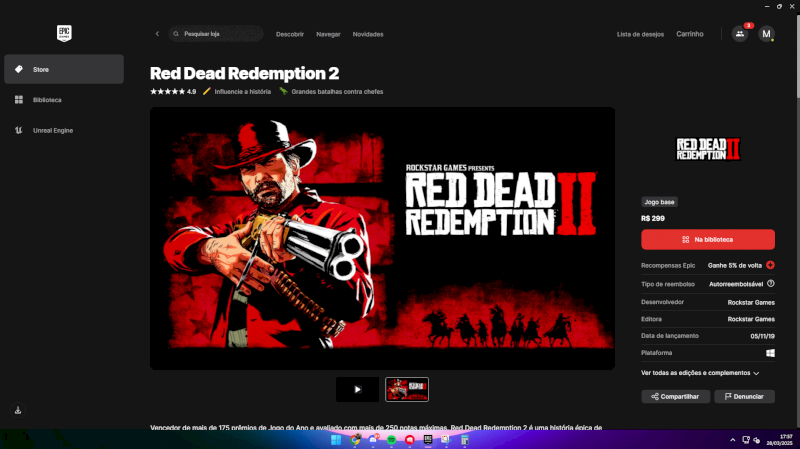Switch to the Navegar tab
Viewport: 800px width, 449px height.
click(x=328, y=34)
